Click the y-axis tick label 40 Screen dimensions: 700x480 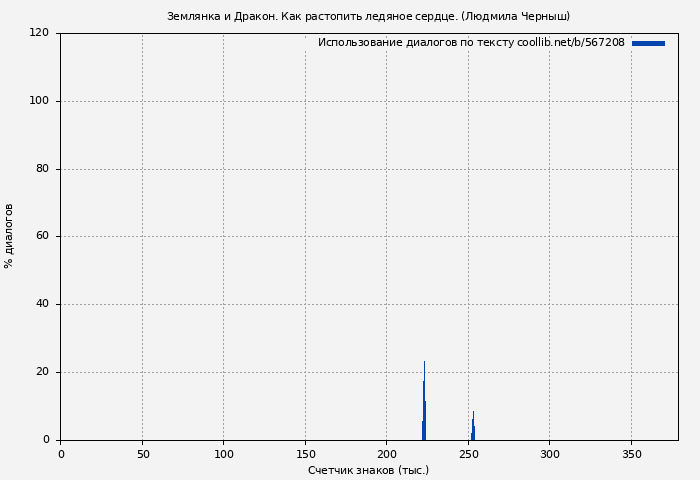(x=42, y=304)
